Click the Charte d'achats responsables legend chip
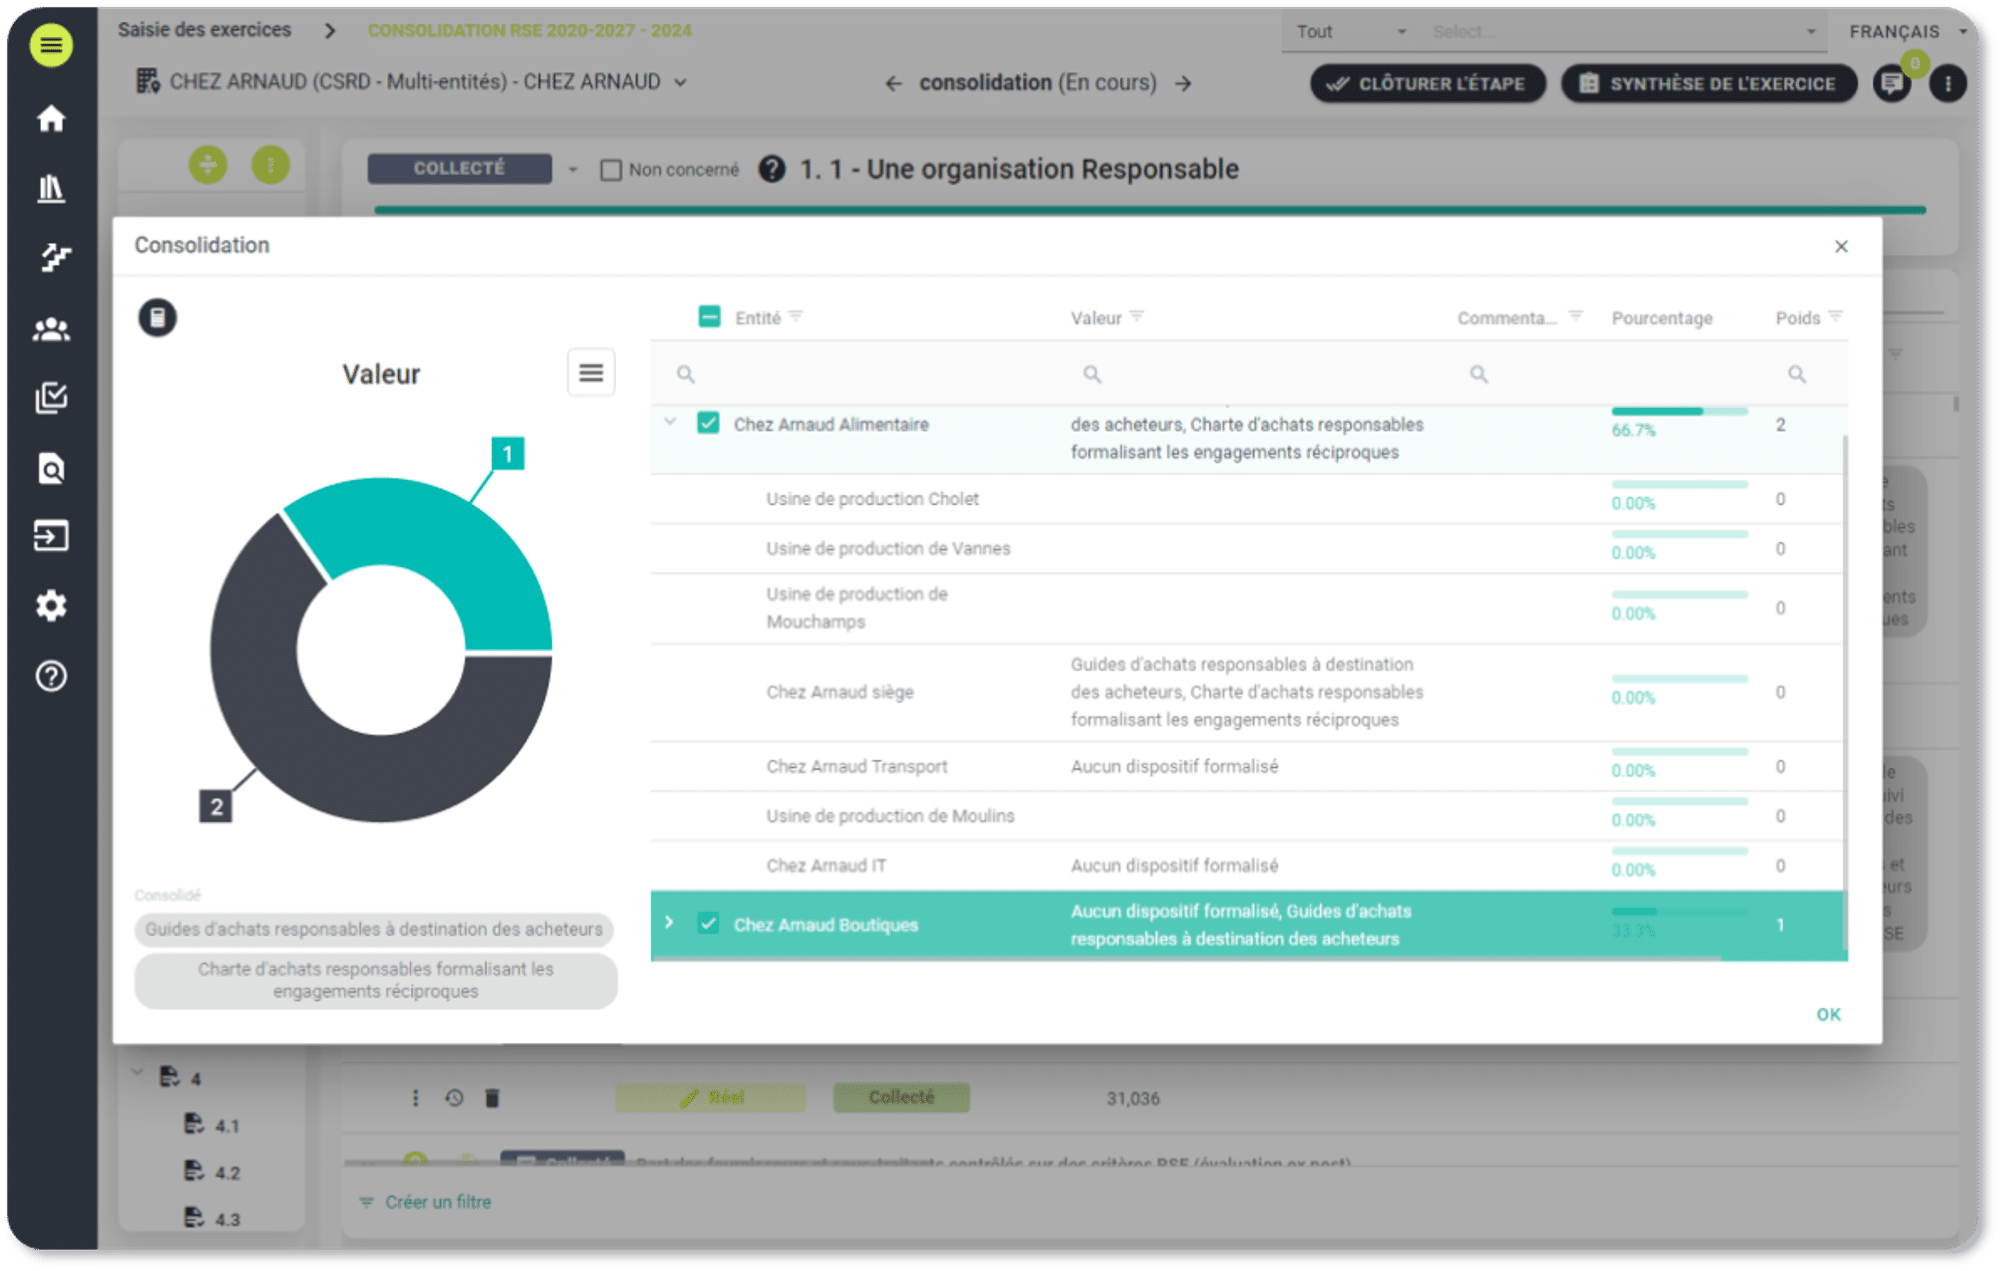2000x1271 pixels. click(x=375, y=980)
